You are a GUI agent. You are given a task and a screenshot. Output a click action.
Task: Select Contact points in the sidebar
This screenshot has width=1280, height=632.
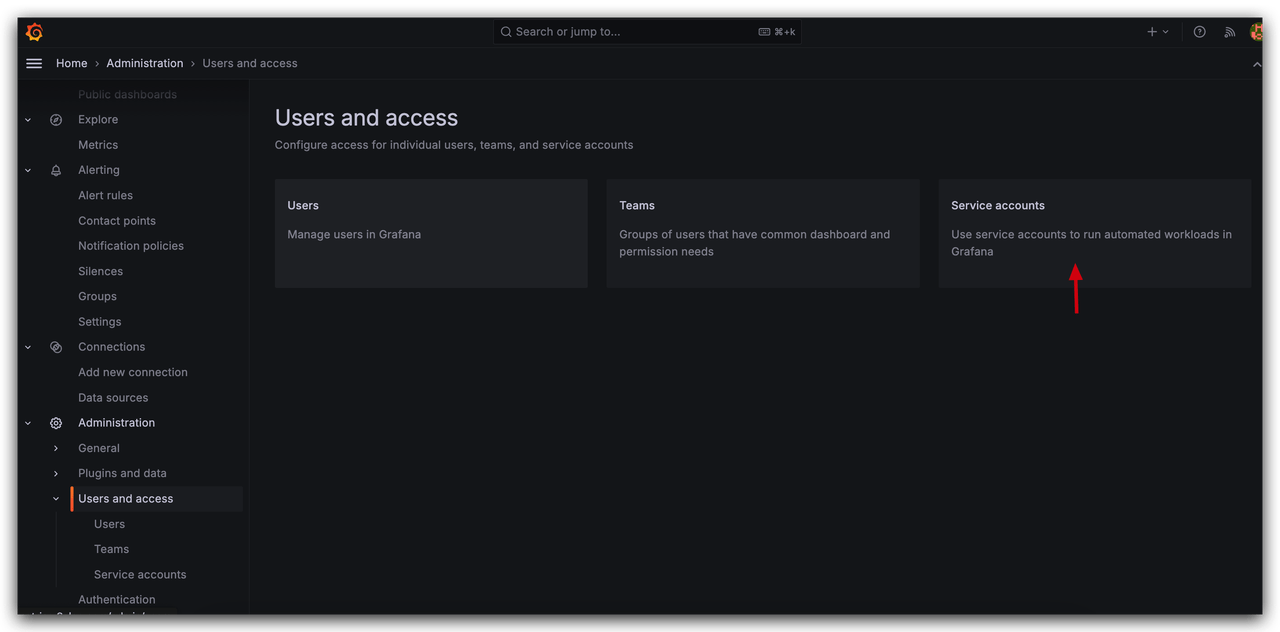[x=117, y=221]
